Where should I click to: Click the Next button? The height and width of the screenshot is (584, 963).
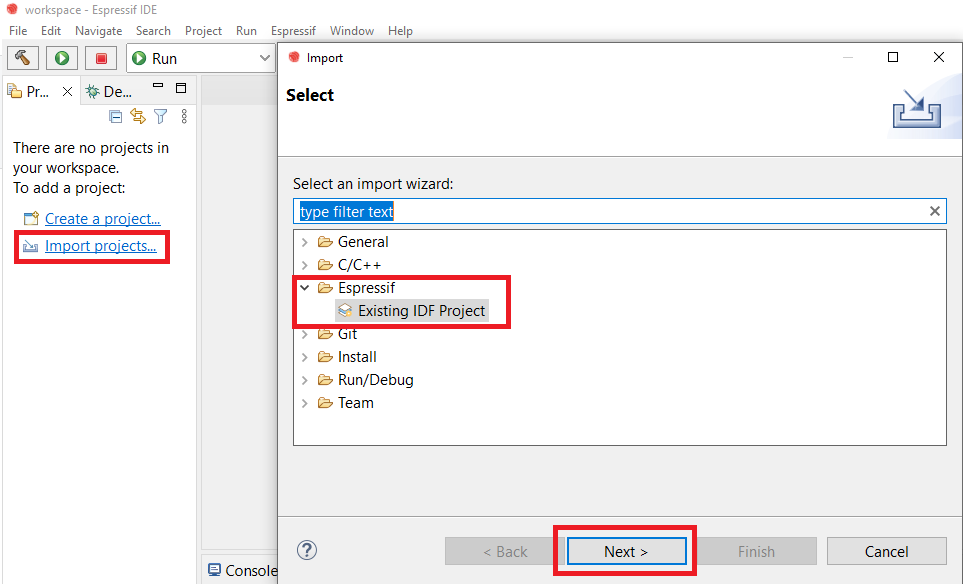(x=626, y=551)
